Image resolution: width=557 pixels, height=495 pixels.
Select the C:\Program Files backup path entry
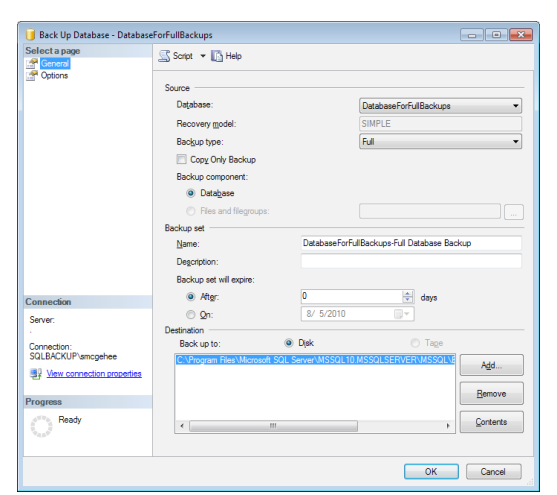tap(315, 360)
